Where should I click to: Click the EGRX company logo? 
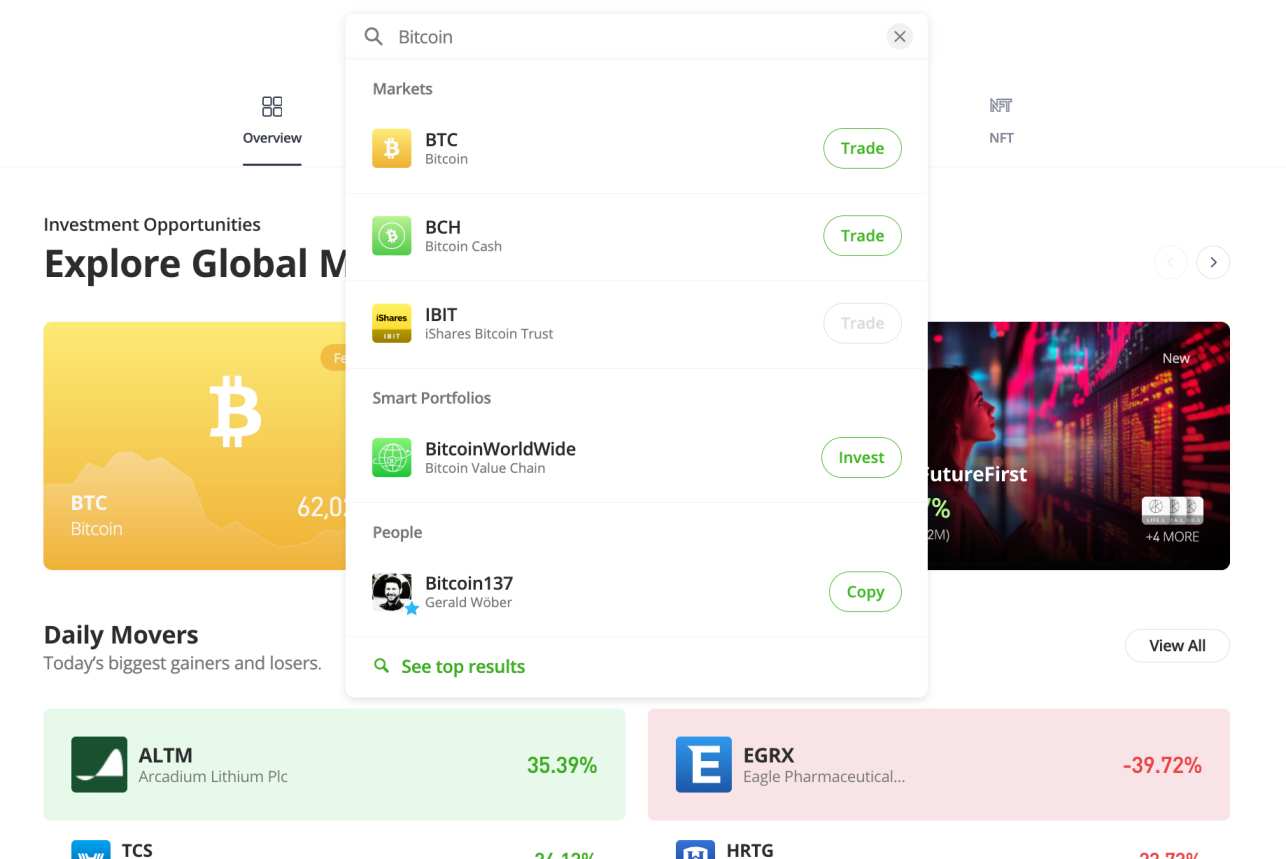click(x=704, y=765)
